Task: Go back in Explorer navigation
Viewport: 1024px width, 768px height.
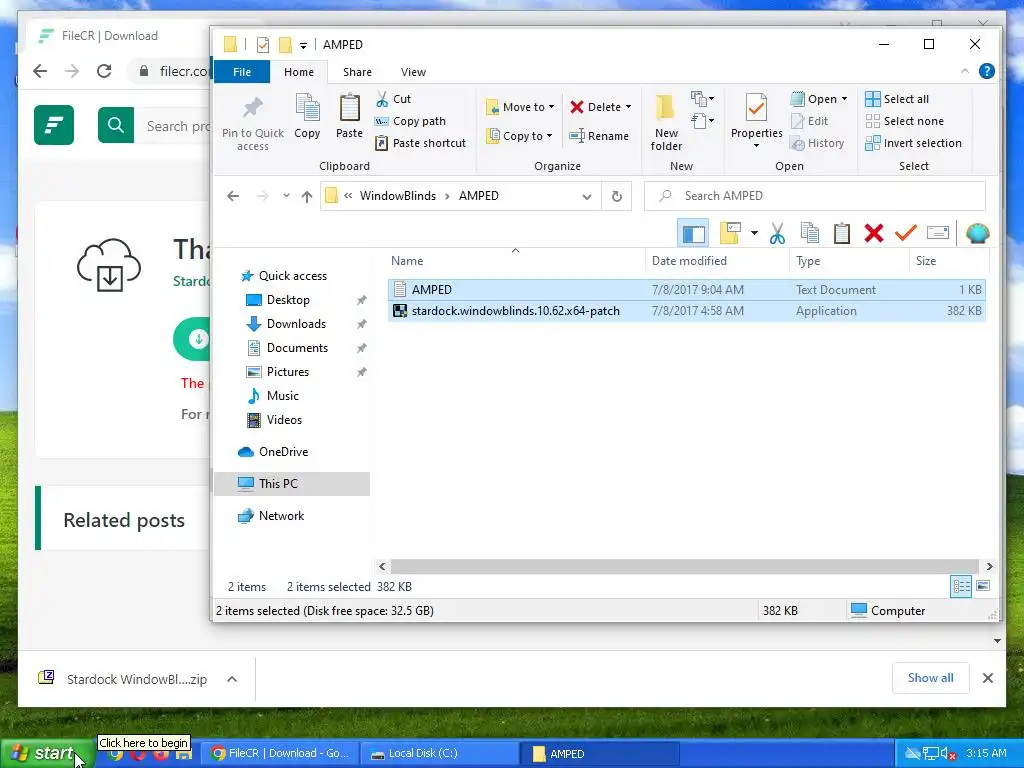Action: 233,196
